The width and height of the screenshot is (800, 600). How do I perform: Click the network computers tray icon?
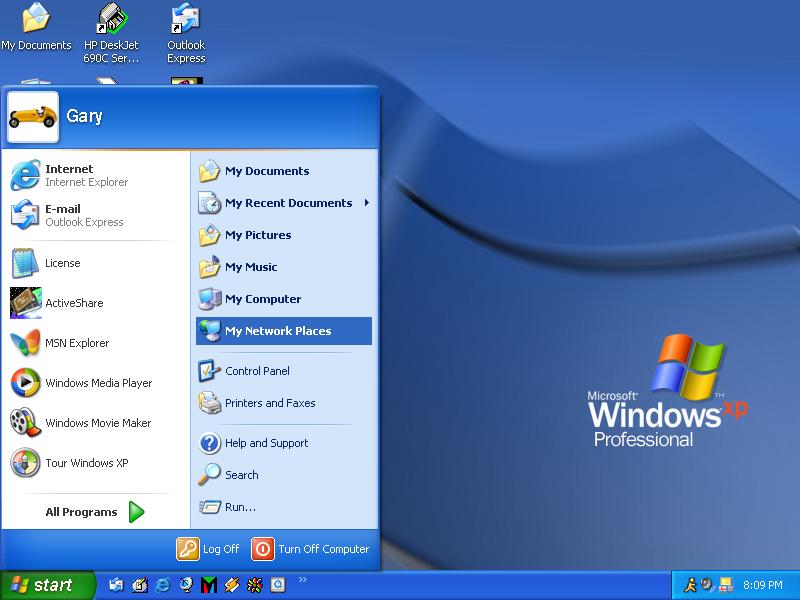coord(726,585)
